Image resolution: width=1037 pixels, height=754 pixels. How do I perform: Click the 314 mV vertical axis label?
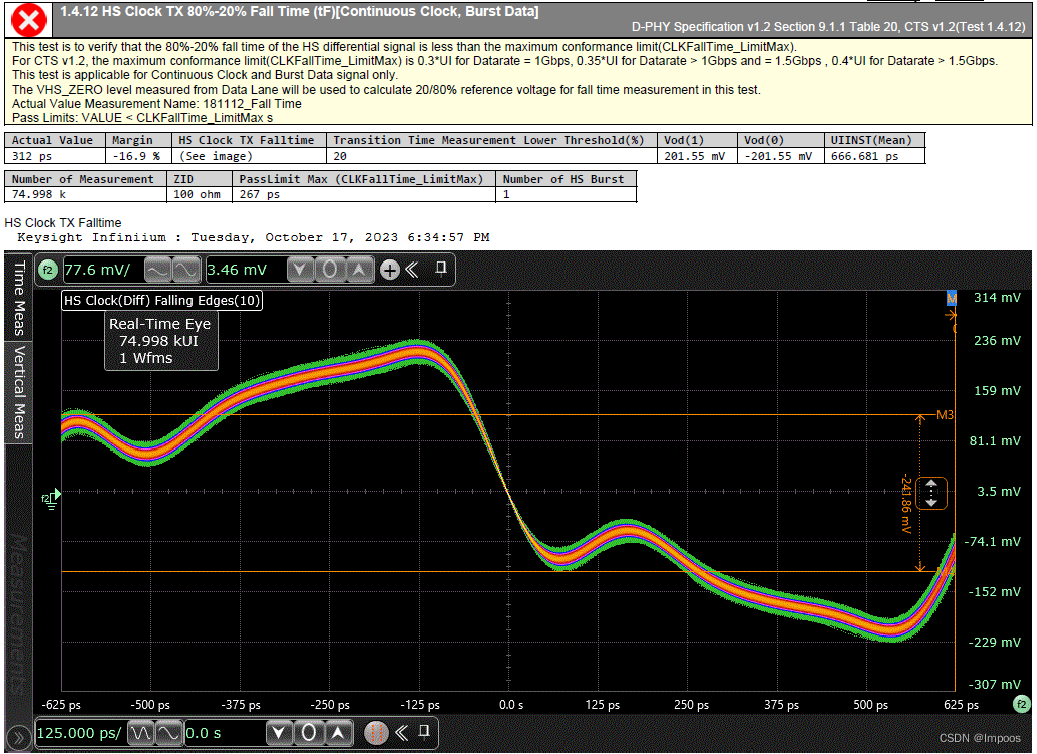coord(997,298)
